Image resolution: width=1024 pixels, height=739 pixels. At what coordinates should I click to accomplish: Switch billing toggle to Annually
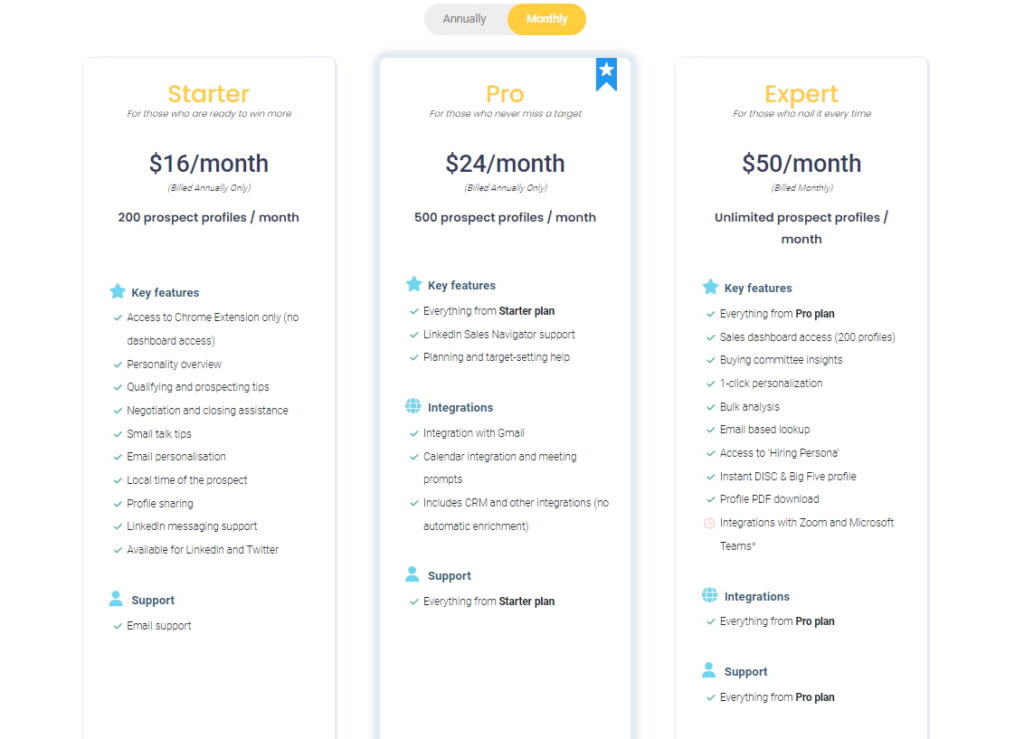tap(465, 19)
